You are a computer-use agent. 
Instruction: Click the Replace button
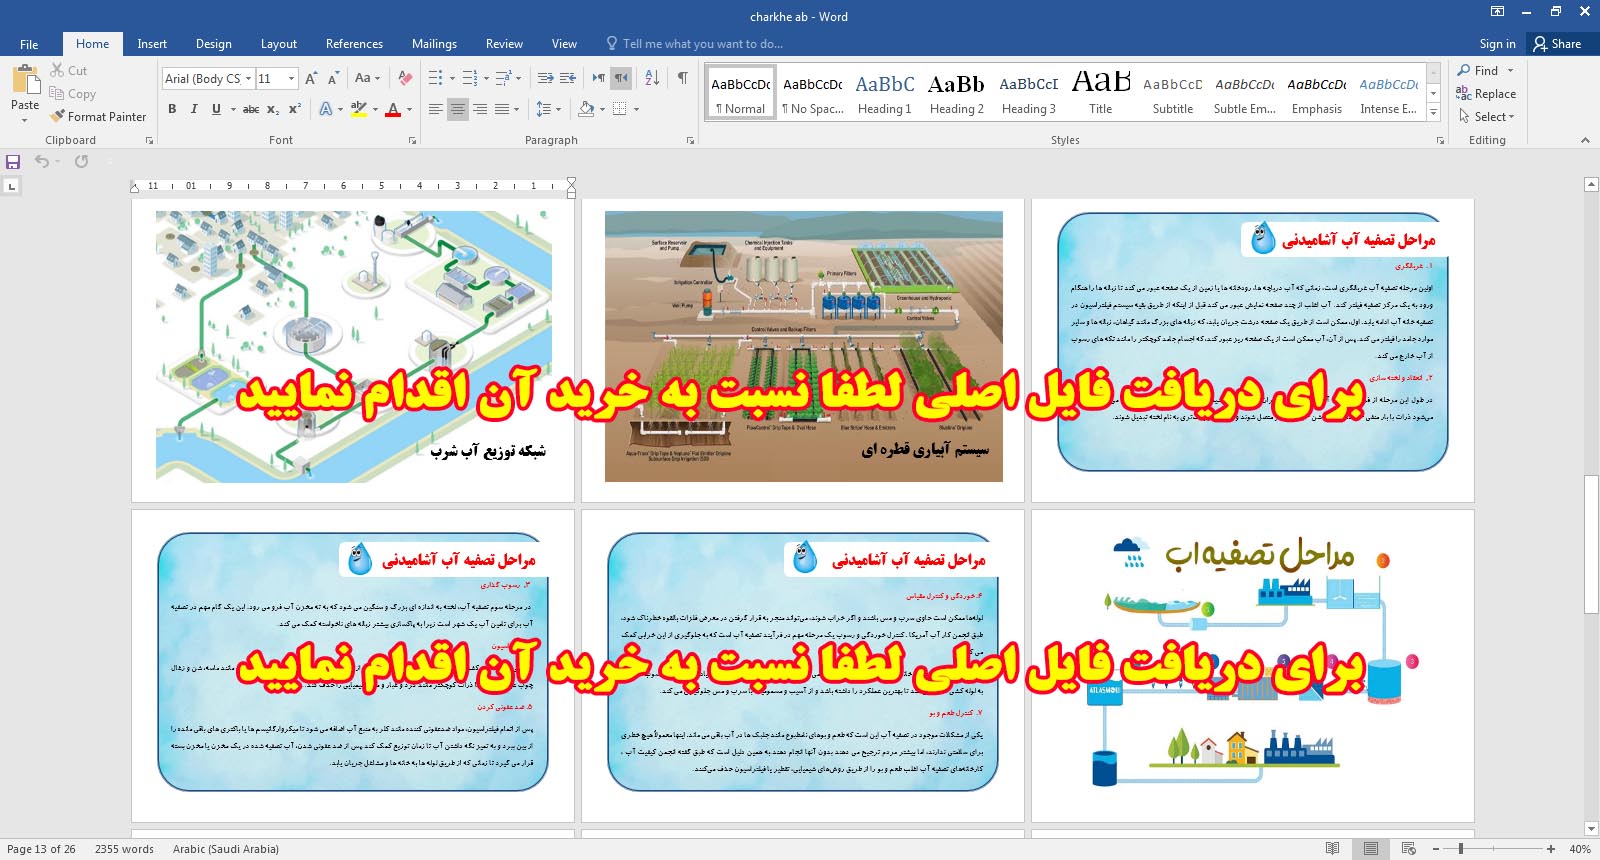(1486, 94)
